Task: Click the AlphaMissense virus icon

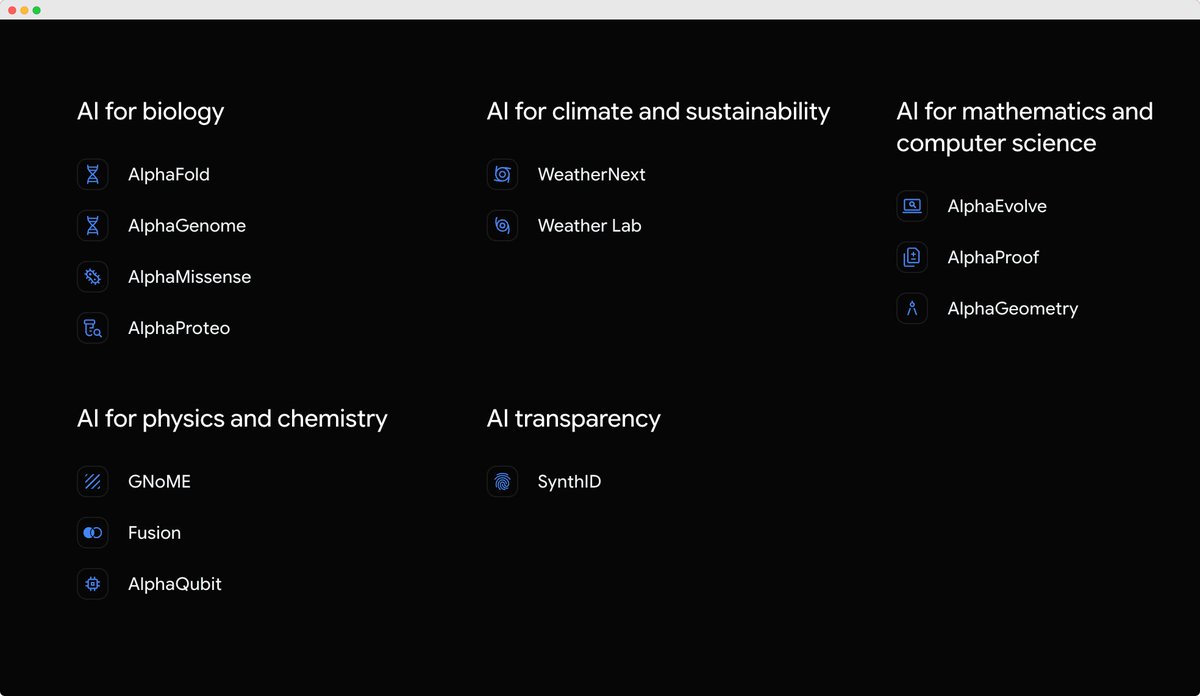Action: pyautogui.click(x=92, y=277)
